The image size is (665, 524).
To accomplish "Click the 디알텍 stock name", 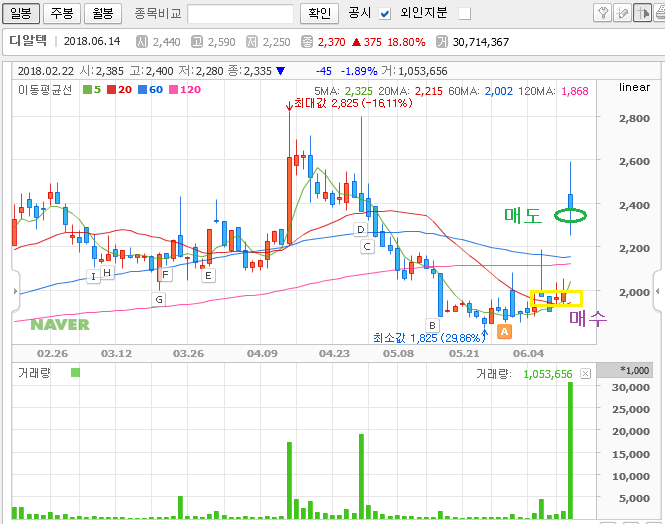I will [28, 41].
